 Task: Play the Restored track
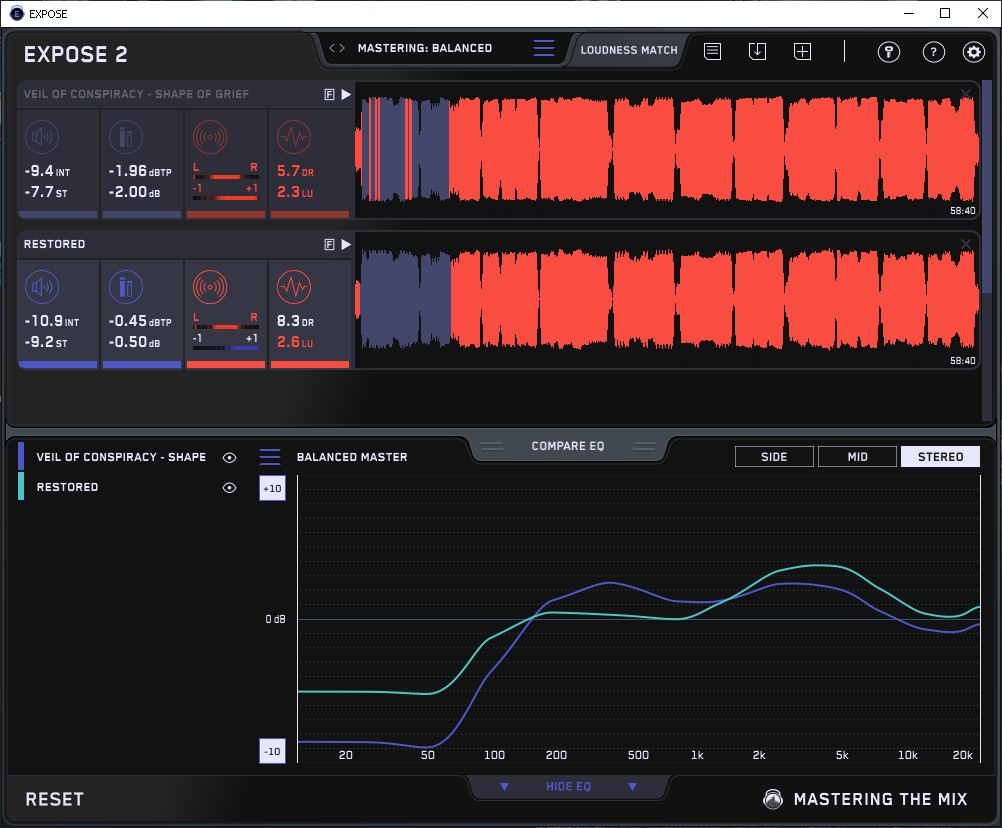coord(346,244)
